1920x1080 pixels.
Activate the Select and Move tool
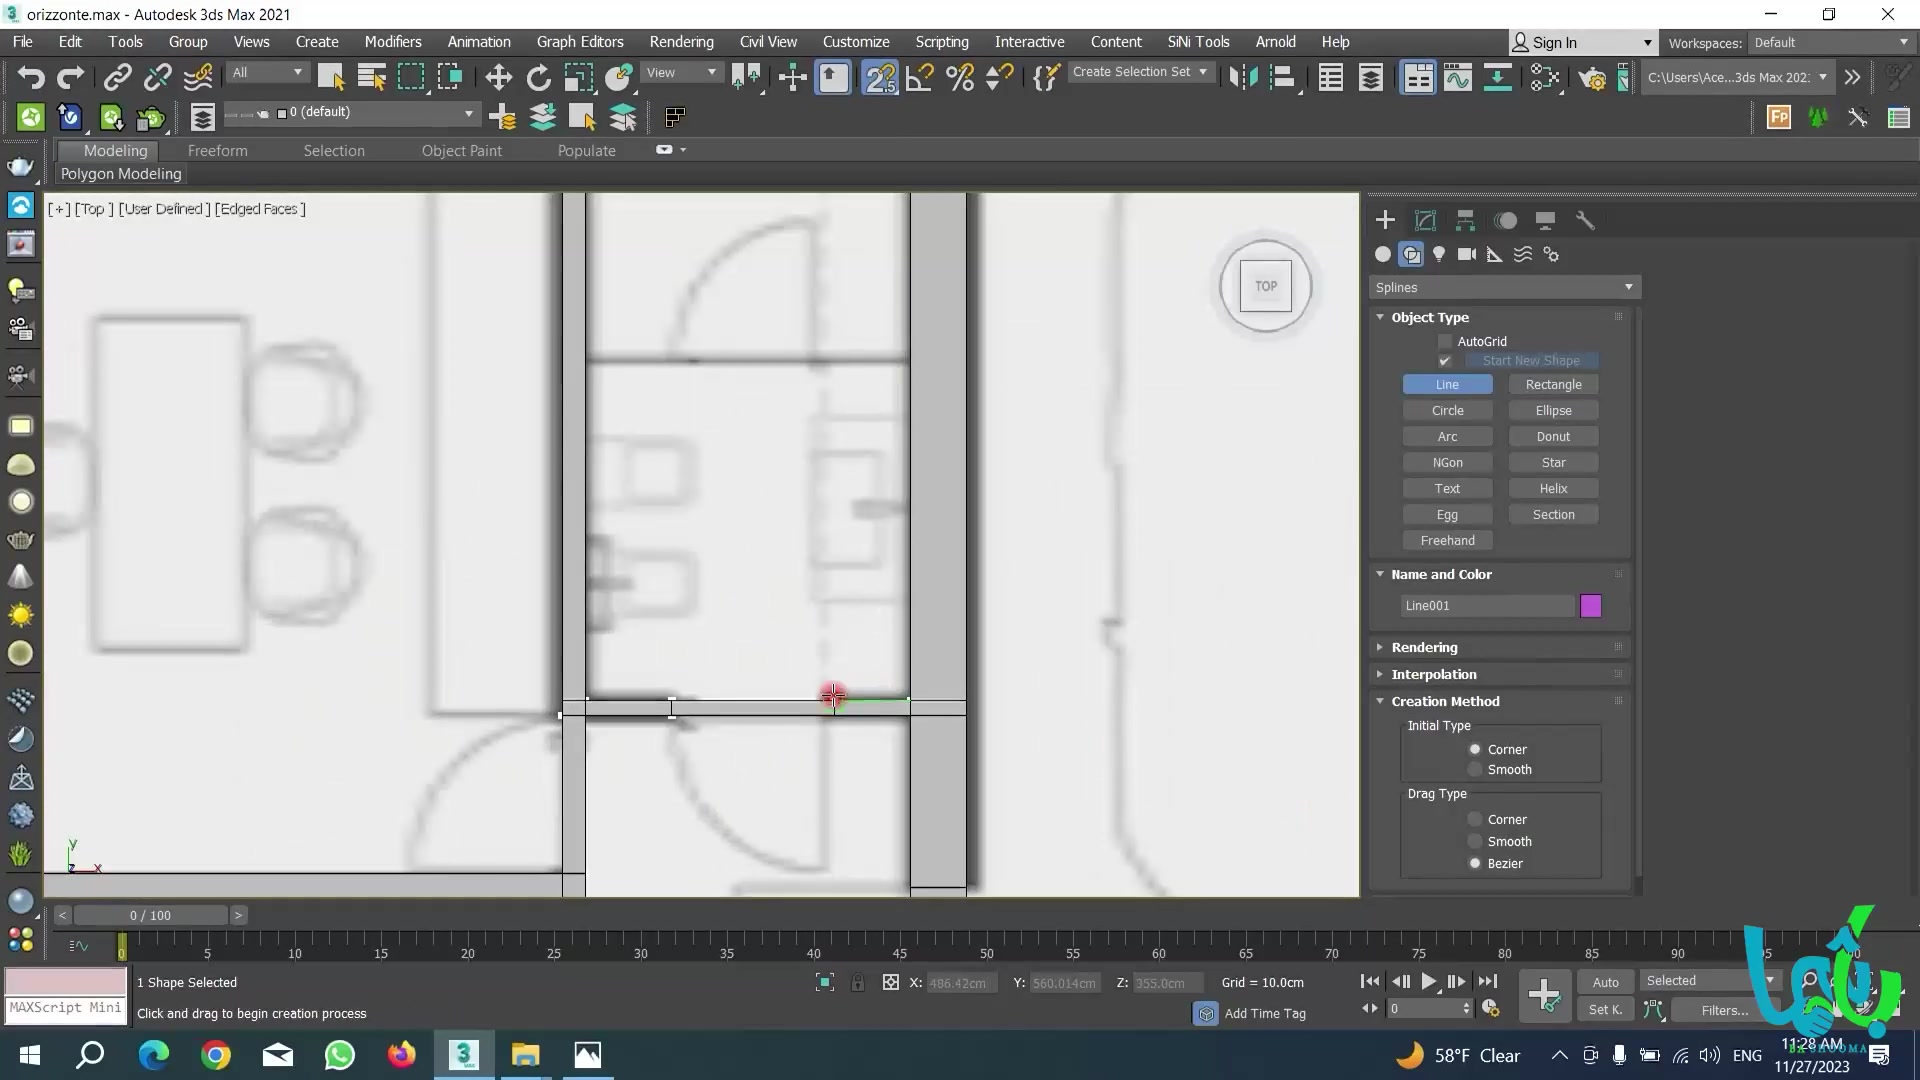(x=498, y=77)
